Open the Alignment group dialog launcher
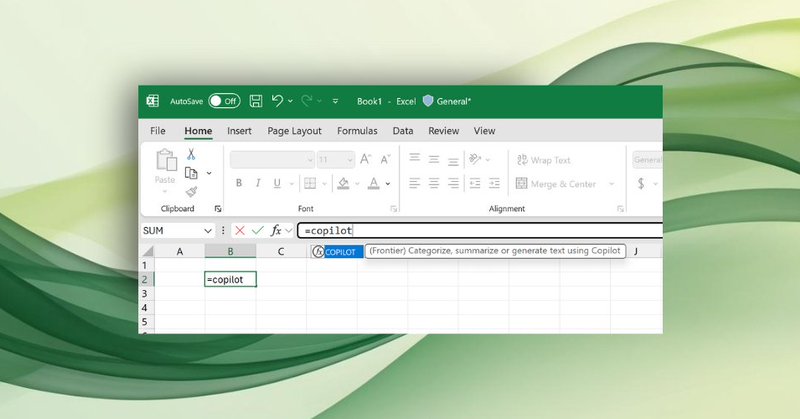Viewport: 800px width, 419px height. coord(620,209)
